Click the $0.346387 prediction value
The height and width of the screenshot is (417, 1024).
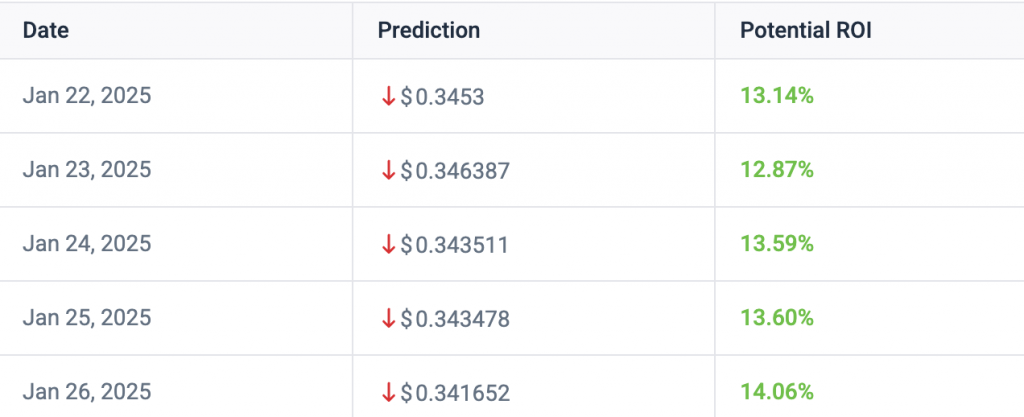[x=455, y=171]
